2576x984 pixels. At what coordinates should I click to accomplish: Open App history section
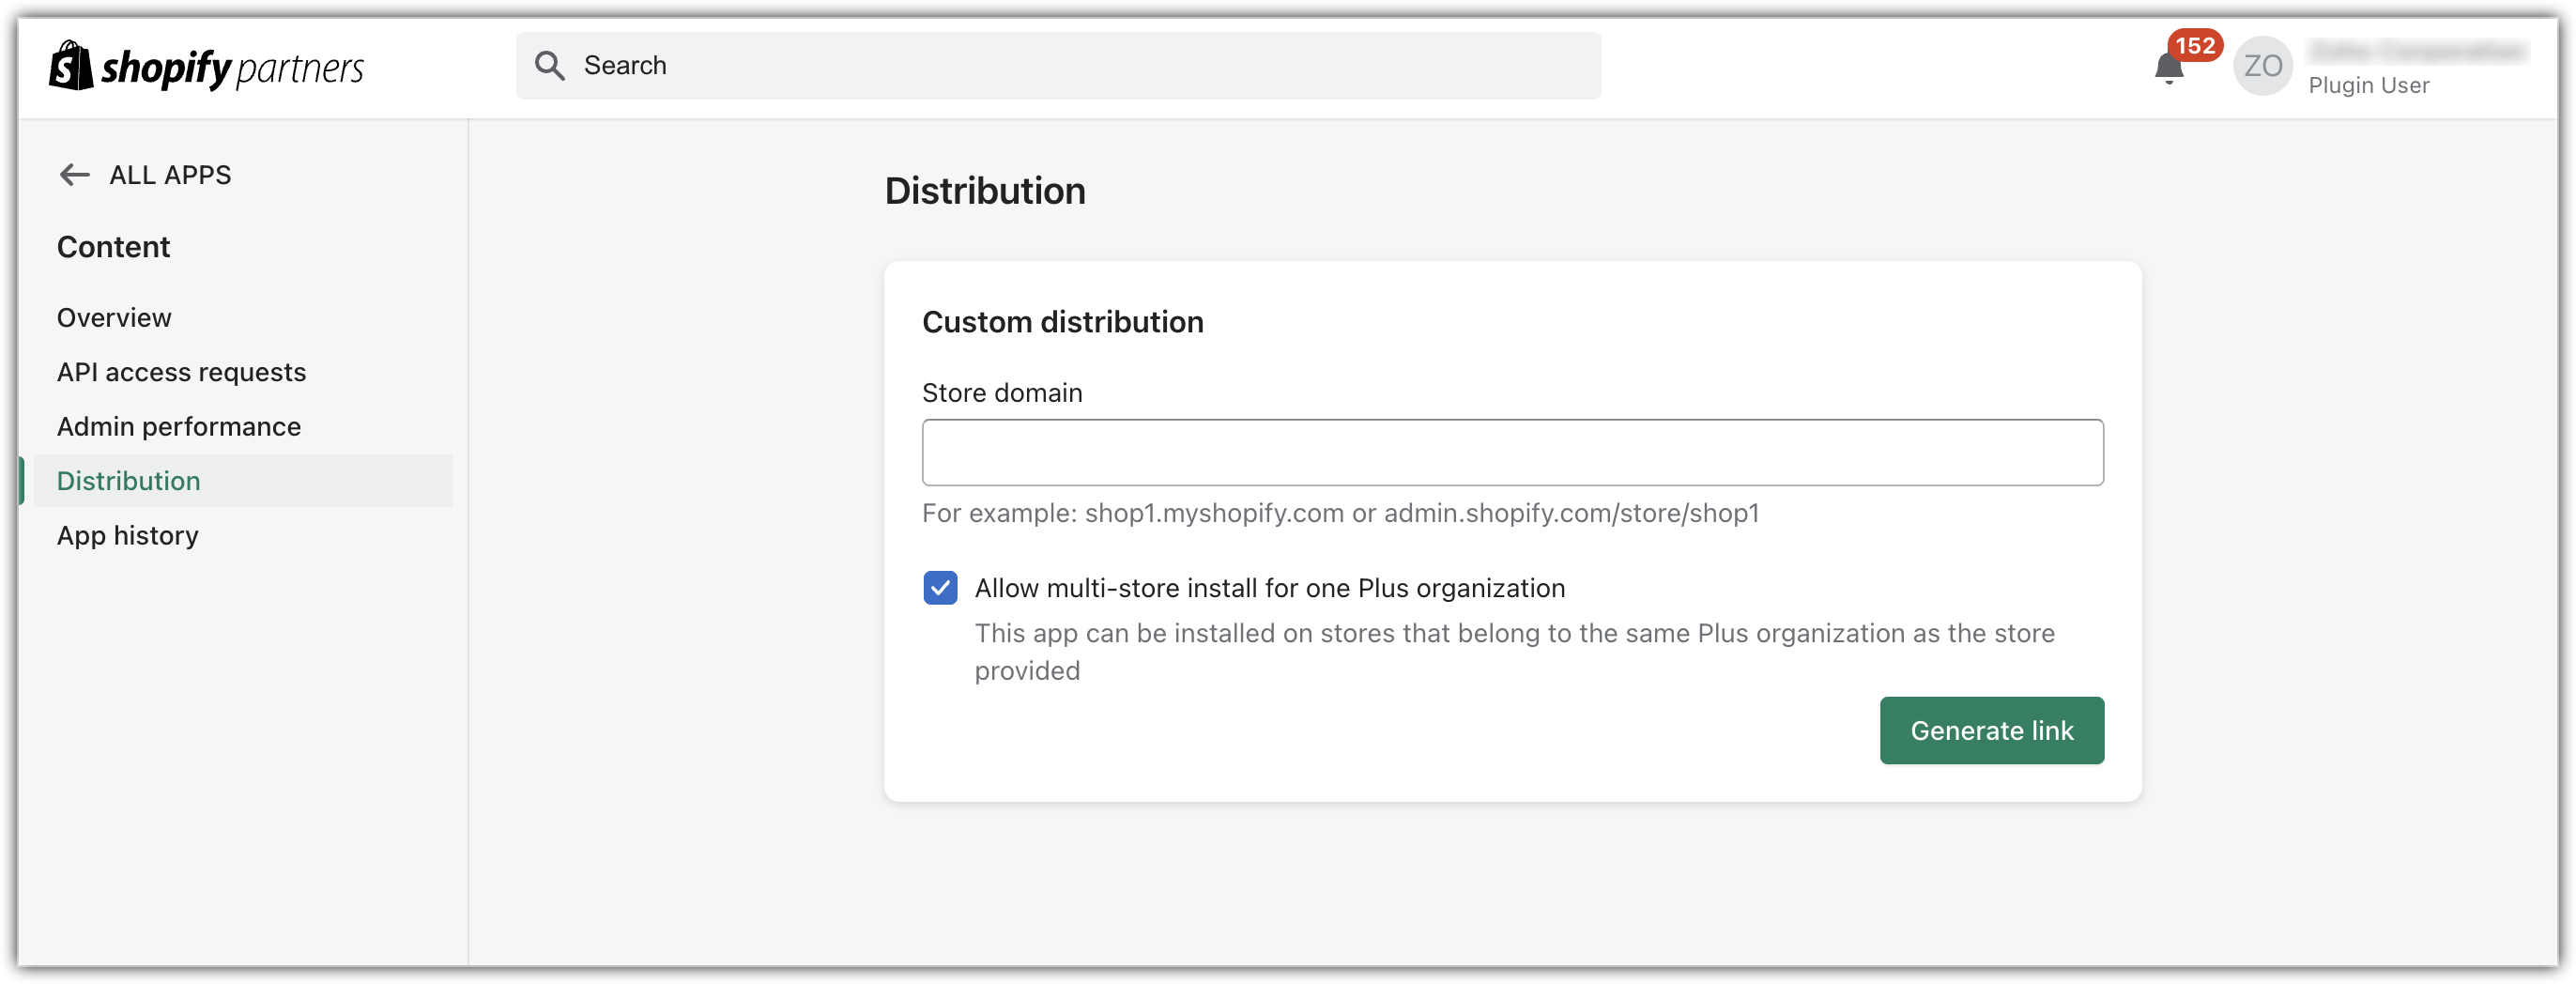[128, 536]
